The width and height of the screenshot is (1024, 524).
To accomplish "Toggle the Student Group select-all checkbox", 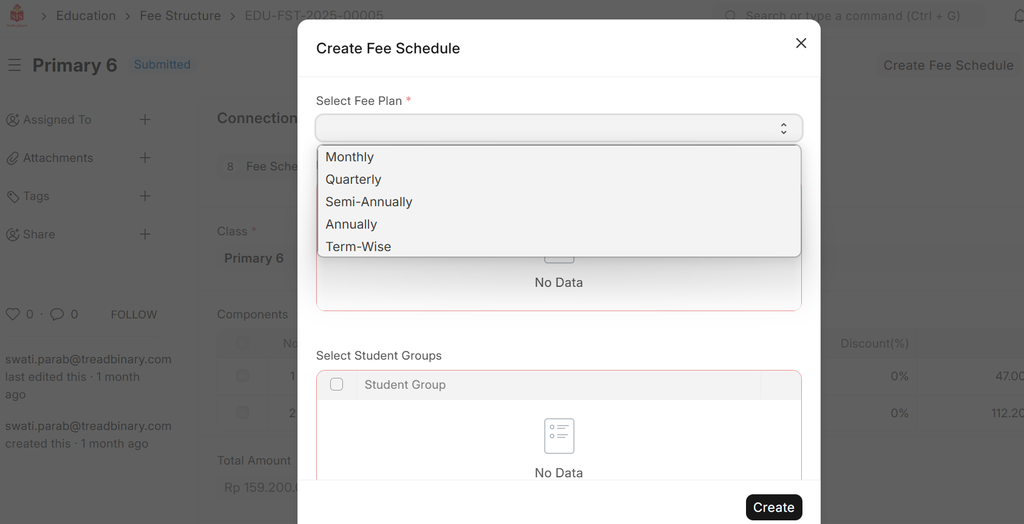I will pos(337,384).
